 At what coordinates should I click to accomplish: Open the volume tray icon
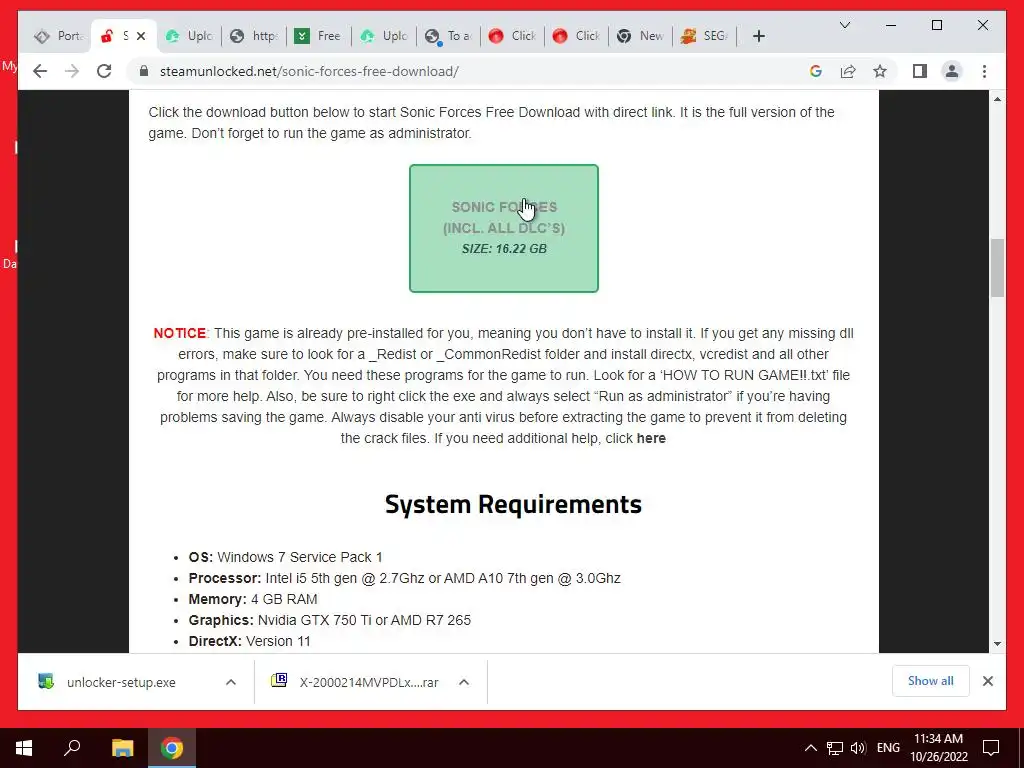point(858,748)
